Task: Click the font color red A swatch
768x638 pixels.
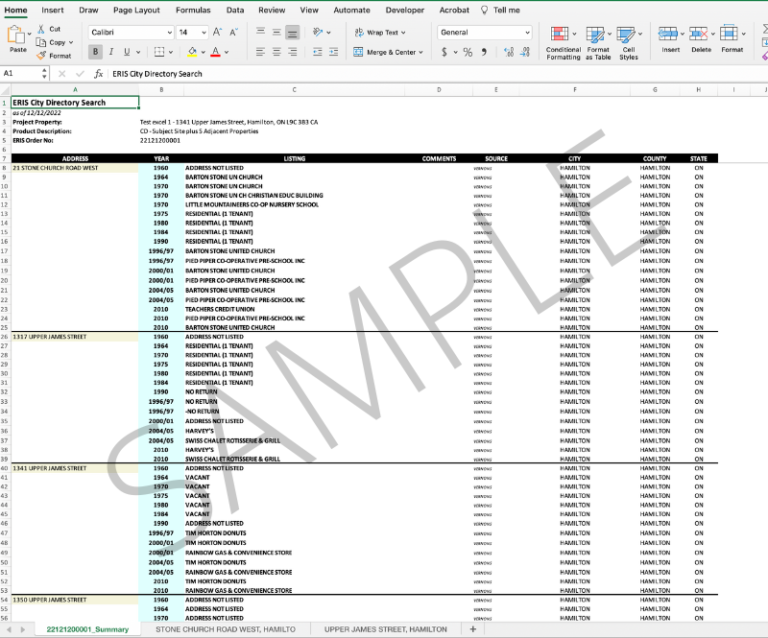Action: click(215, 52)
